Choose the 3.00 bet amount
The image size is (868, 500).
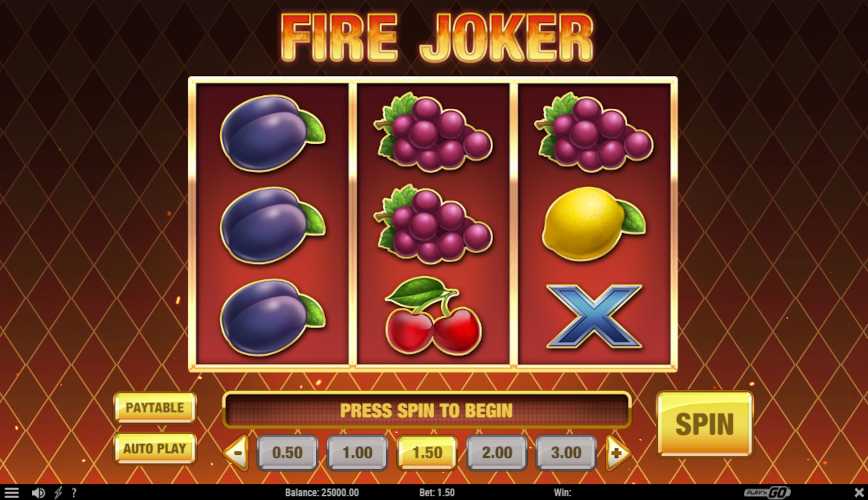[566, 452]
